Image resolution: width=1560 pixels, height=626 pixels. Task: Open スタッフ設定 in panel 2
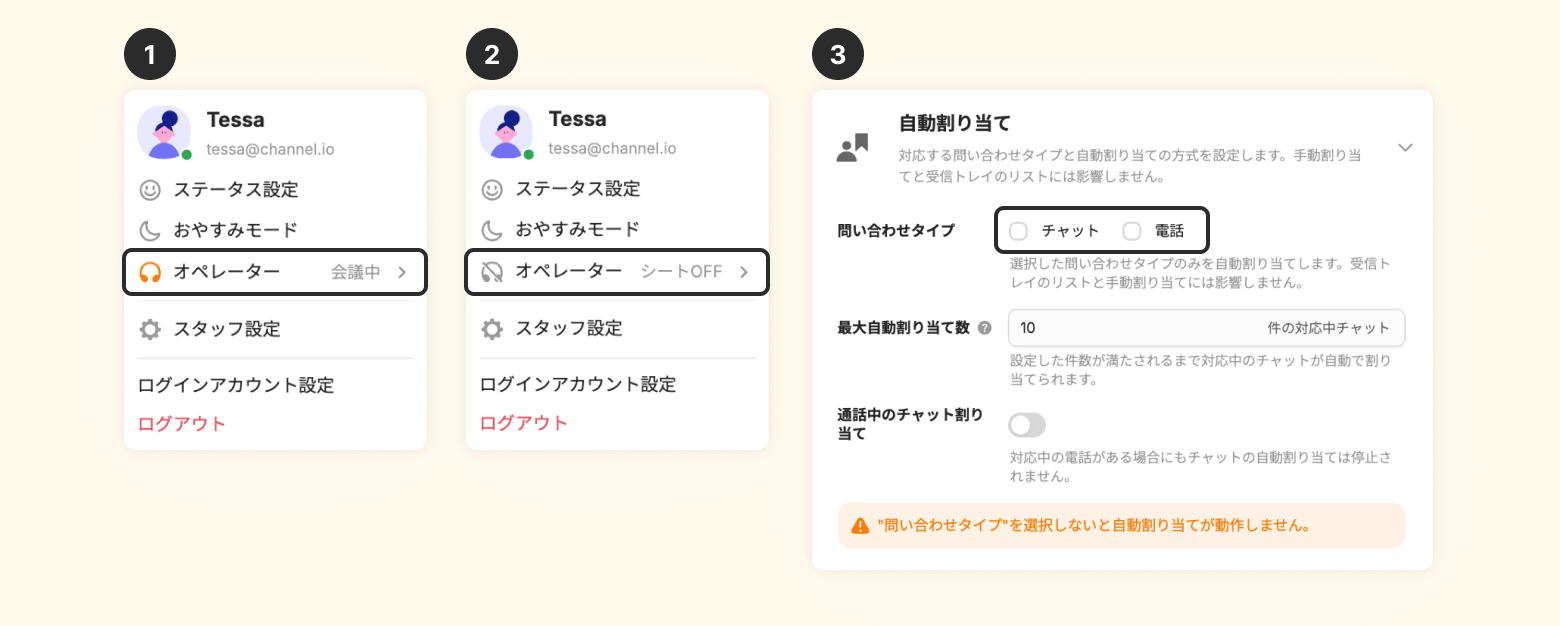[568, 328]
